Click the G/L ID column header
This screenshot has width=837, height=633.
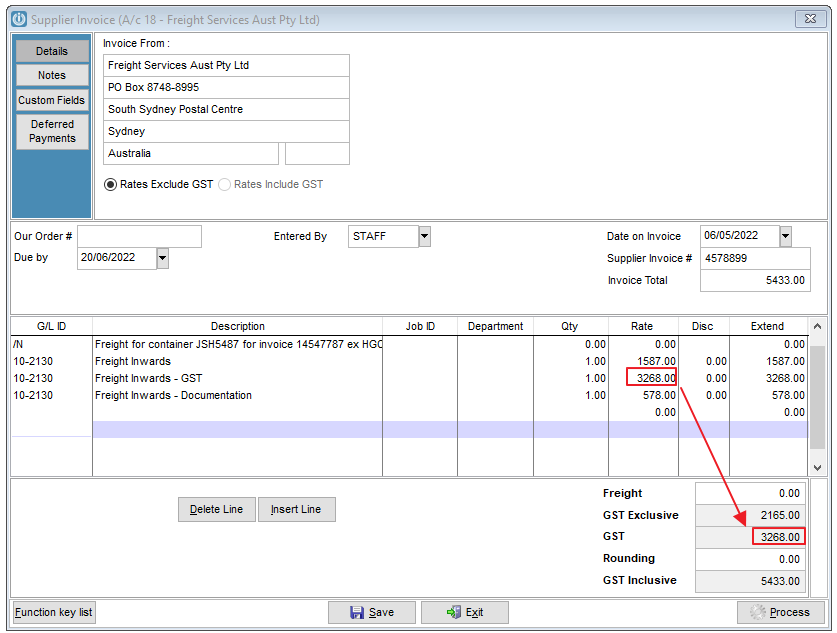coord(52,327)
